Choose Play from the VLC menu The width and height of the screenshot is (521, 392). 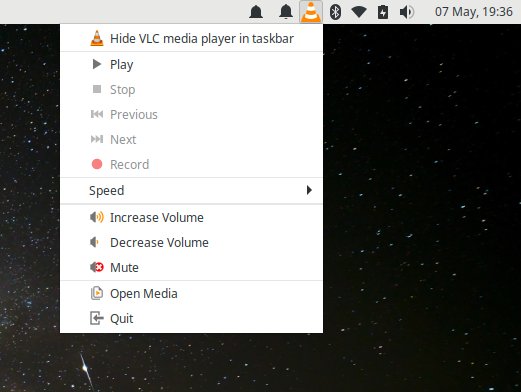191,64
